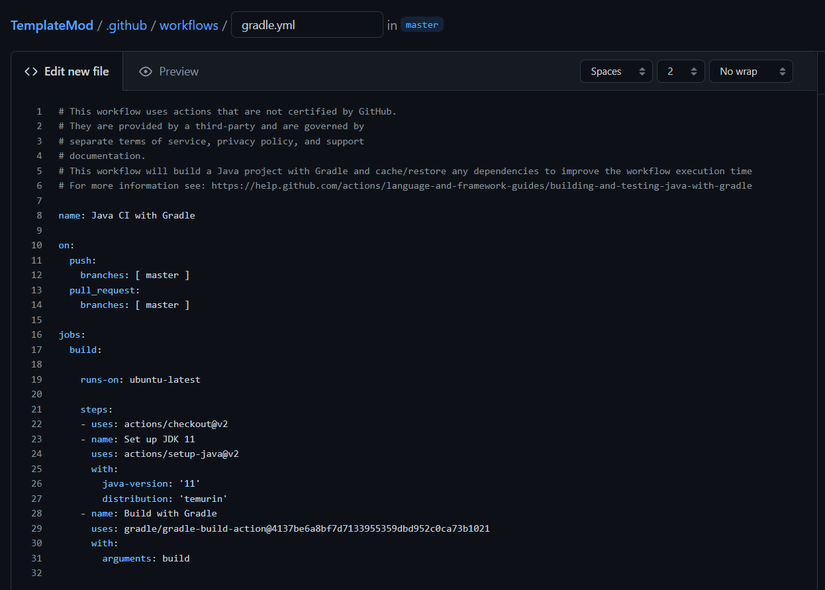Click the eye icon next to Preview
Image resolution: width=825 pixels, height=590 pixels.
146,72
